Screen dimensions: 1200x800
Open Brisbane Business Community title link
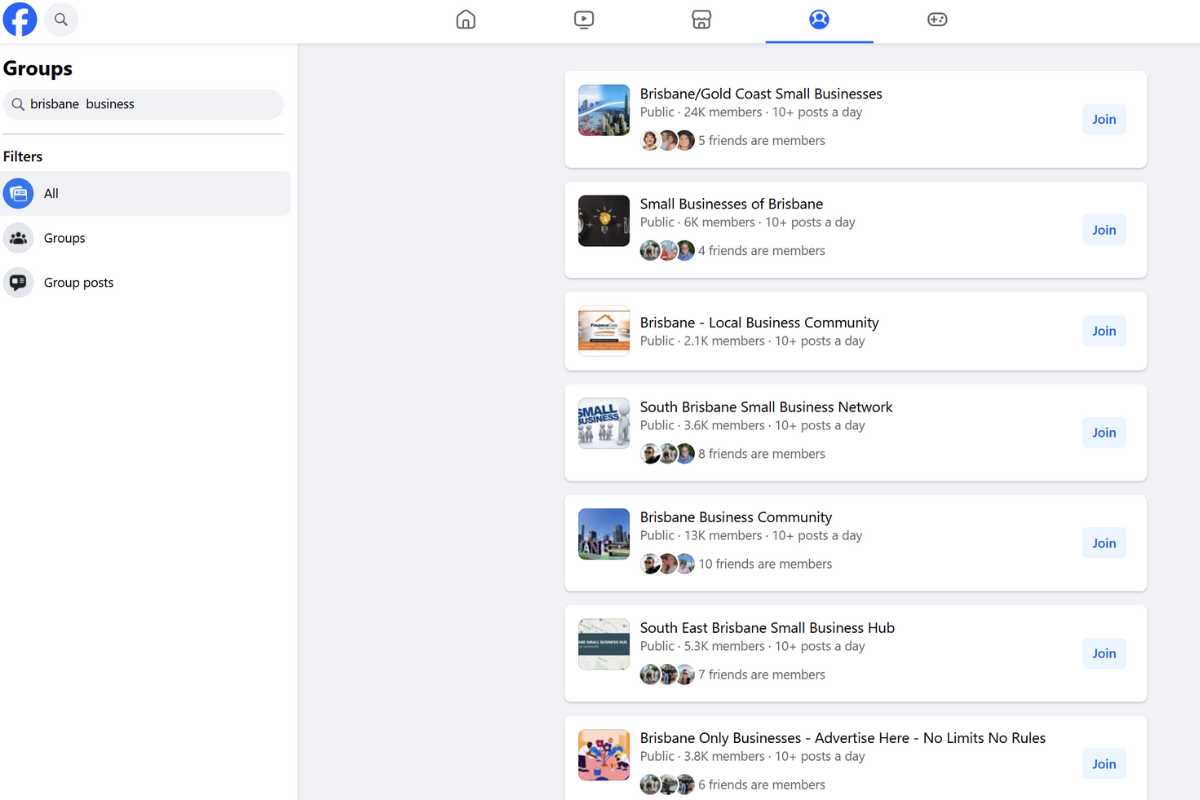[x=736, y=517]
